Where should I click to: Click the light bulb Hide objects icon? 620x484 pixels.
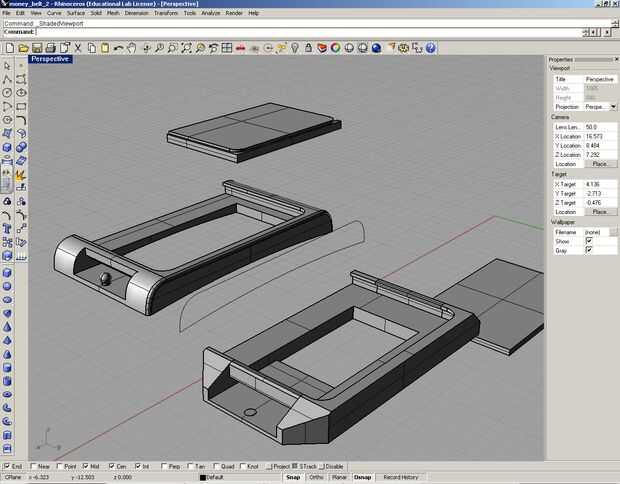pos(295,48)
